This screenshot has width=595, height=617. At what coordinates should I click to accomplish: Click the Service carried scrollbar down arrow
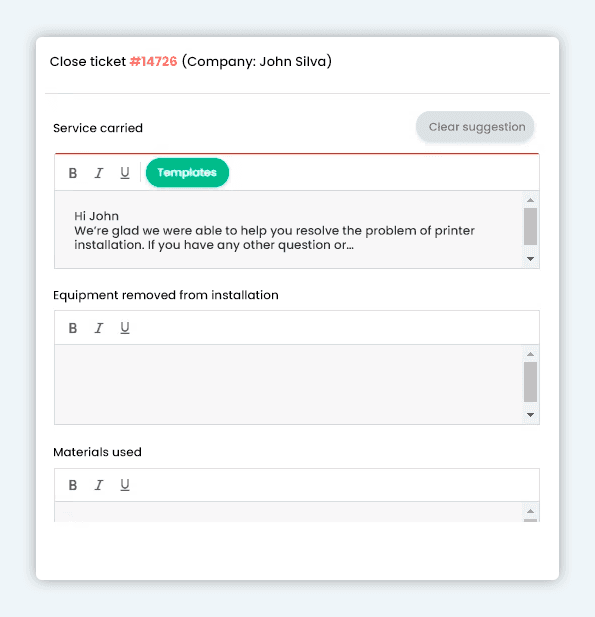pyautogui.click(x=530, y=259)
